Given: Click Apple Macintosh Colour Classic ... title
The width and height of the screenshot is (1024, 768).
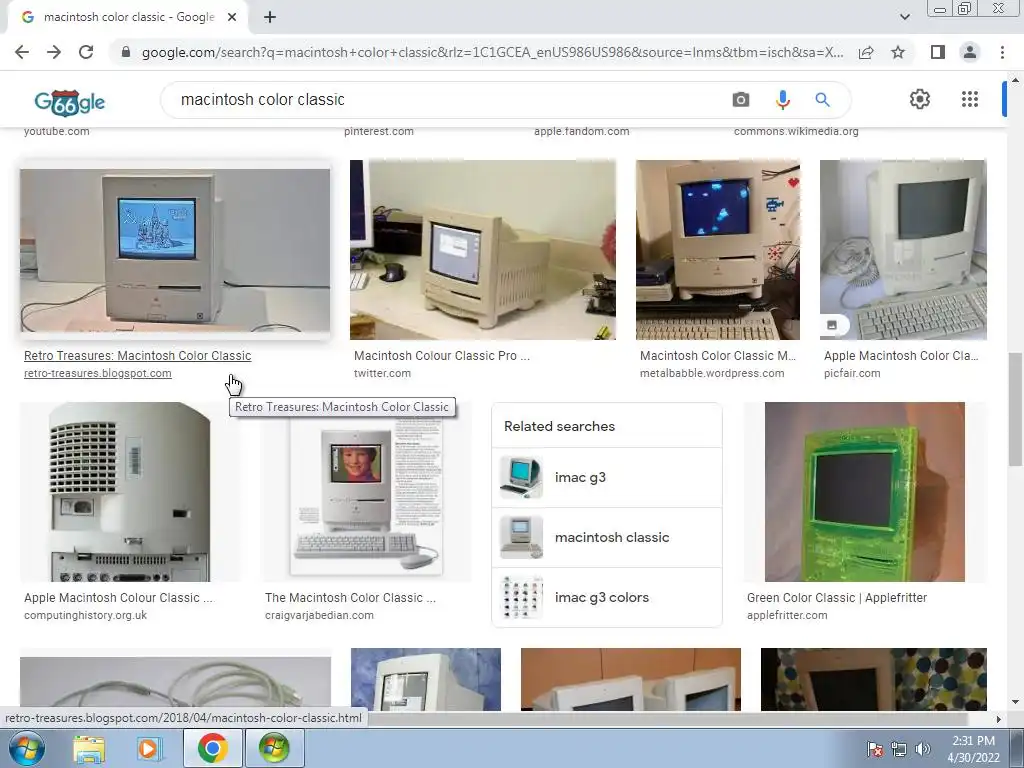Looking at the screenshot, I should click(118, 598).
